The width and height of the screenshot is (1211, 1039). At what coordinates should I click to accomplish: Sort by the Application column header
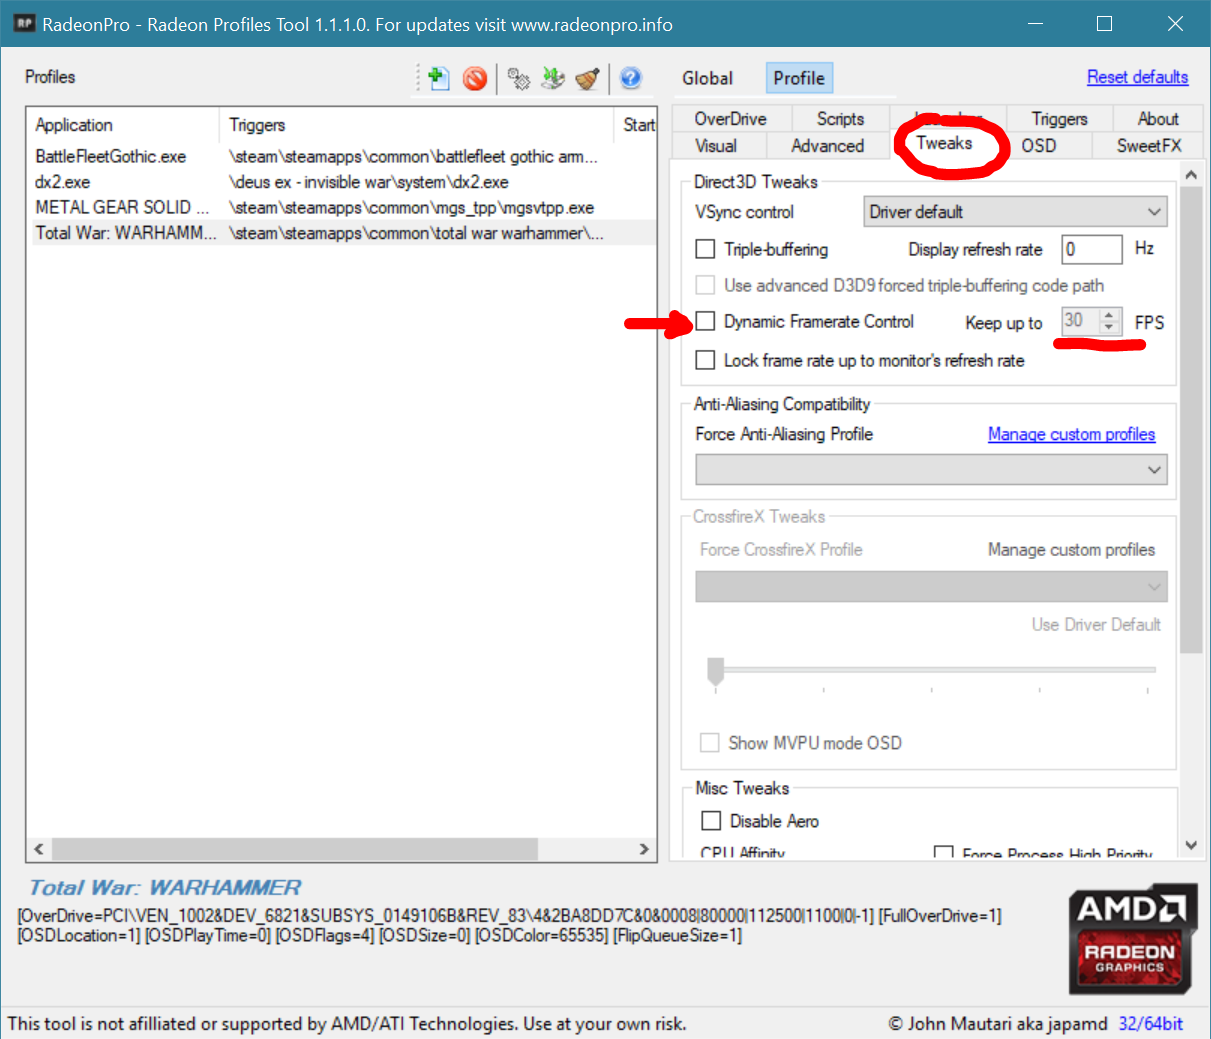tap(123, 125)
